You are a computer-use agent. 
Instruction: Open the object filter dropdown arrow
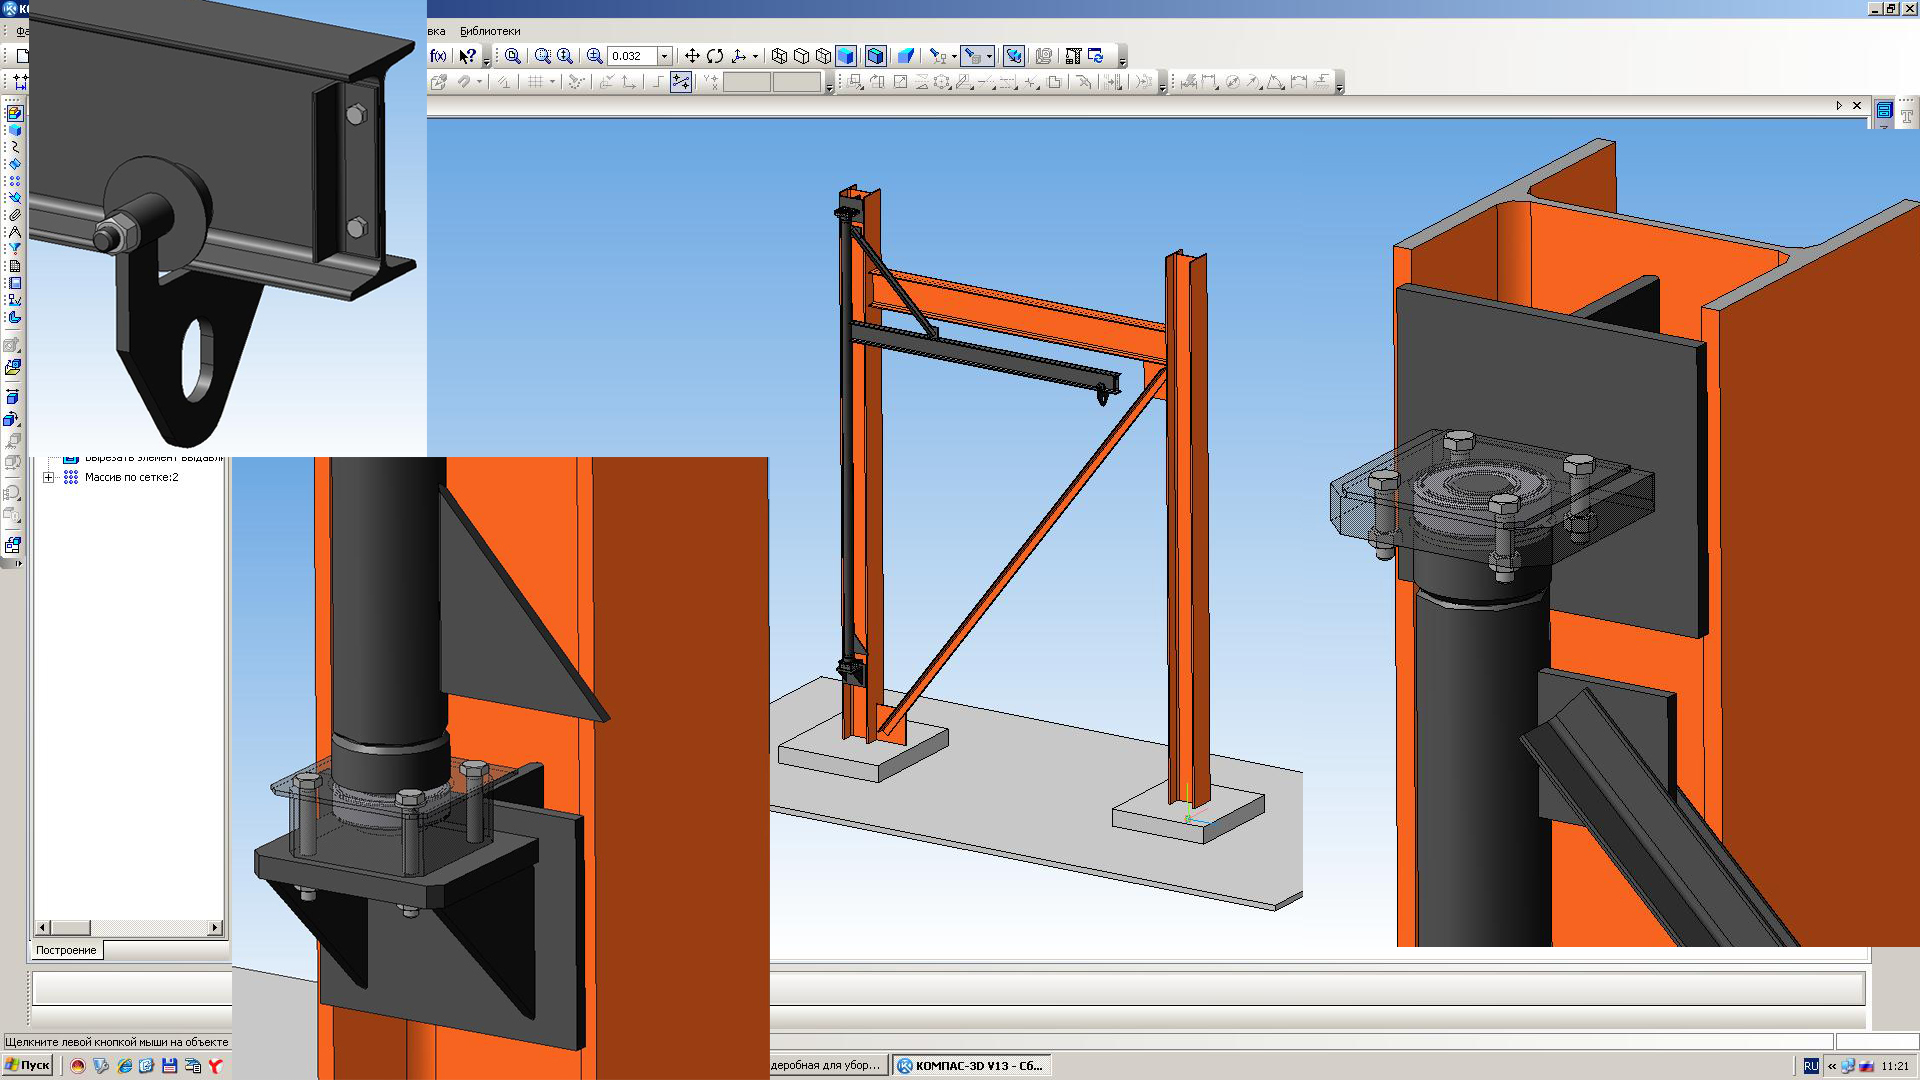(953, 56)
